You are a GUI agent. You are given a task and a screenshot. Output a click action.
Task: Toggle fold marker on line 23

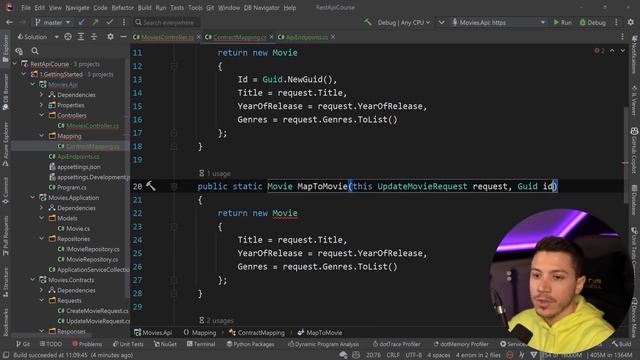point(174,227)
